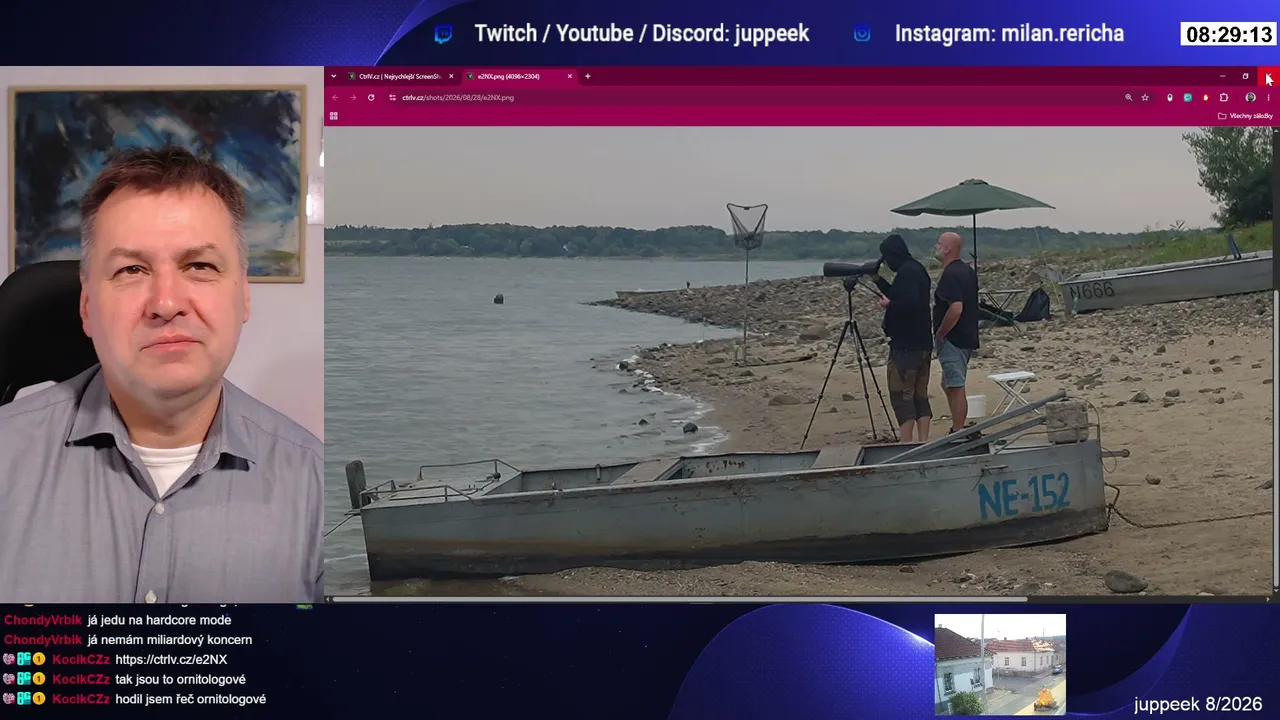Click the message 'tak jsou to ornitologové'
Screen dimensions: 1280x720
[x=180, y=680]
